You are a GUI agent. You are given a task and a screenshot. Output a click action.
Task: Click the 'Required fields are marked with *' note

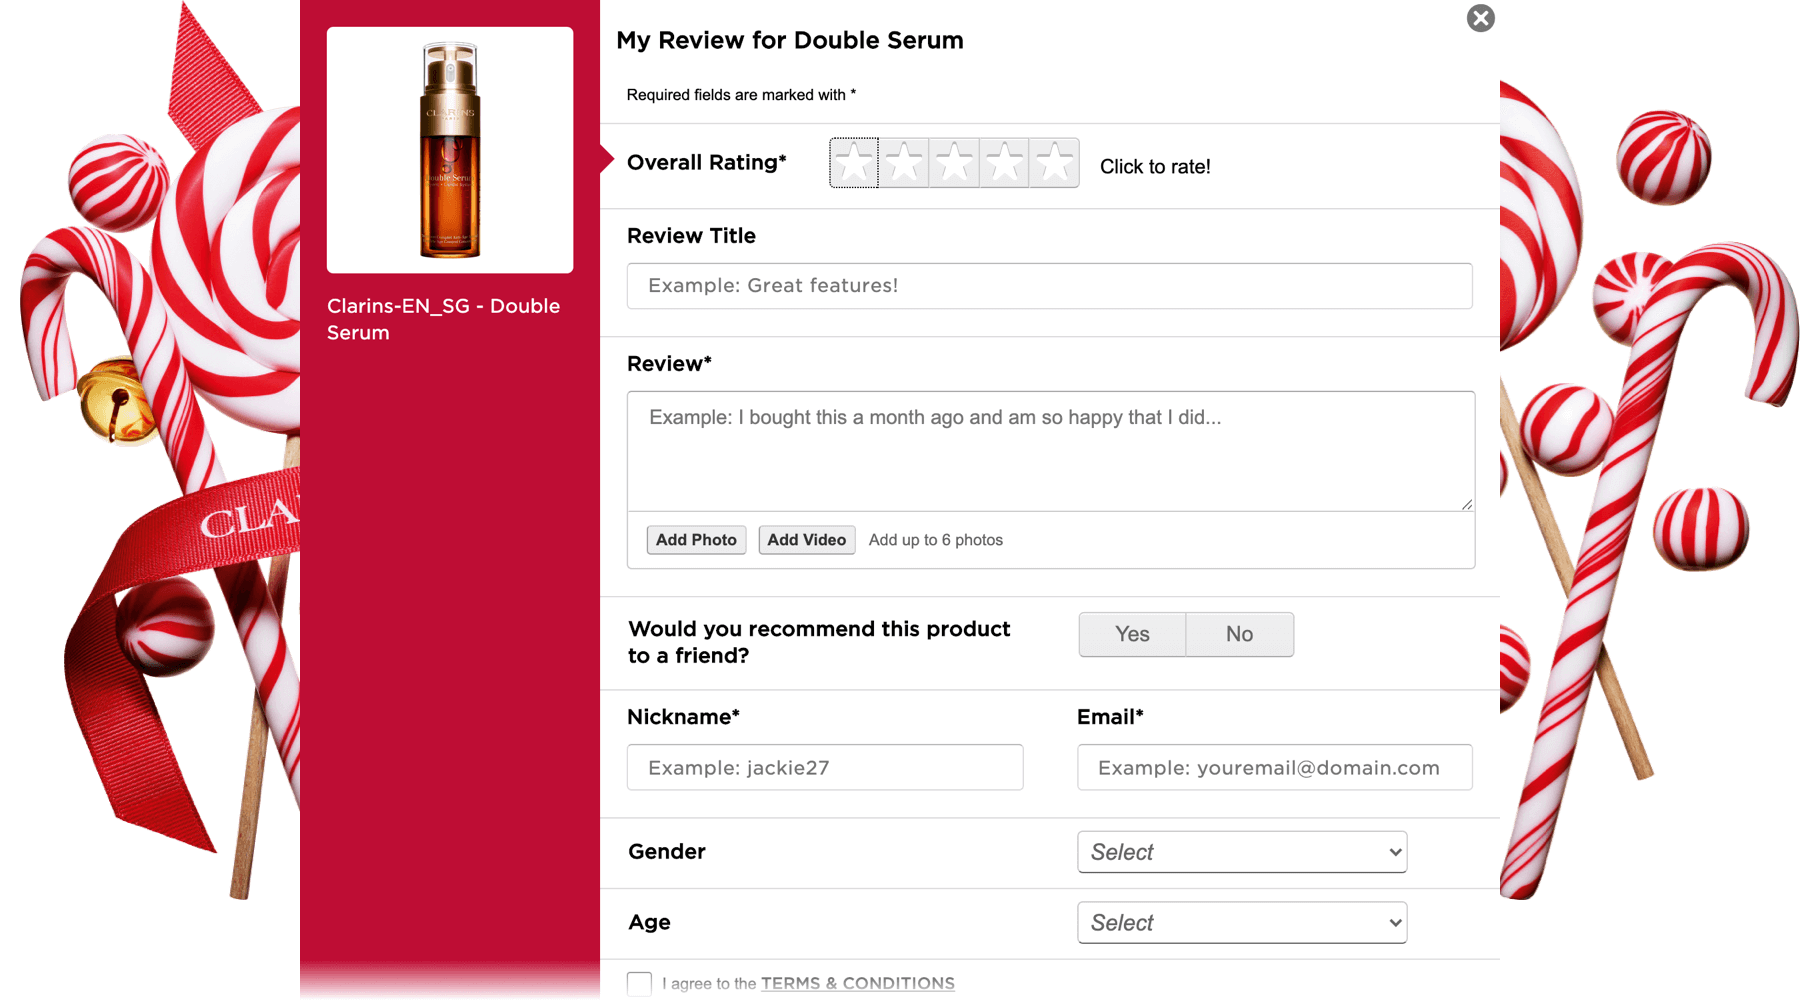pyautogui.click(x=741, y=95)
